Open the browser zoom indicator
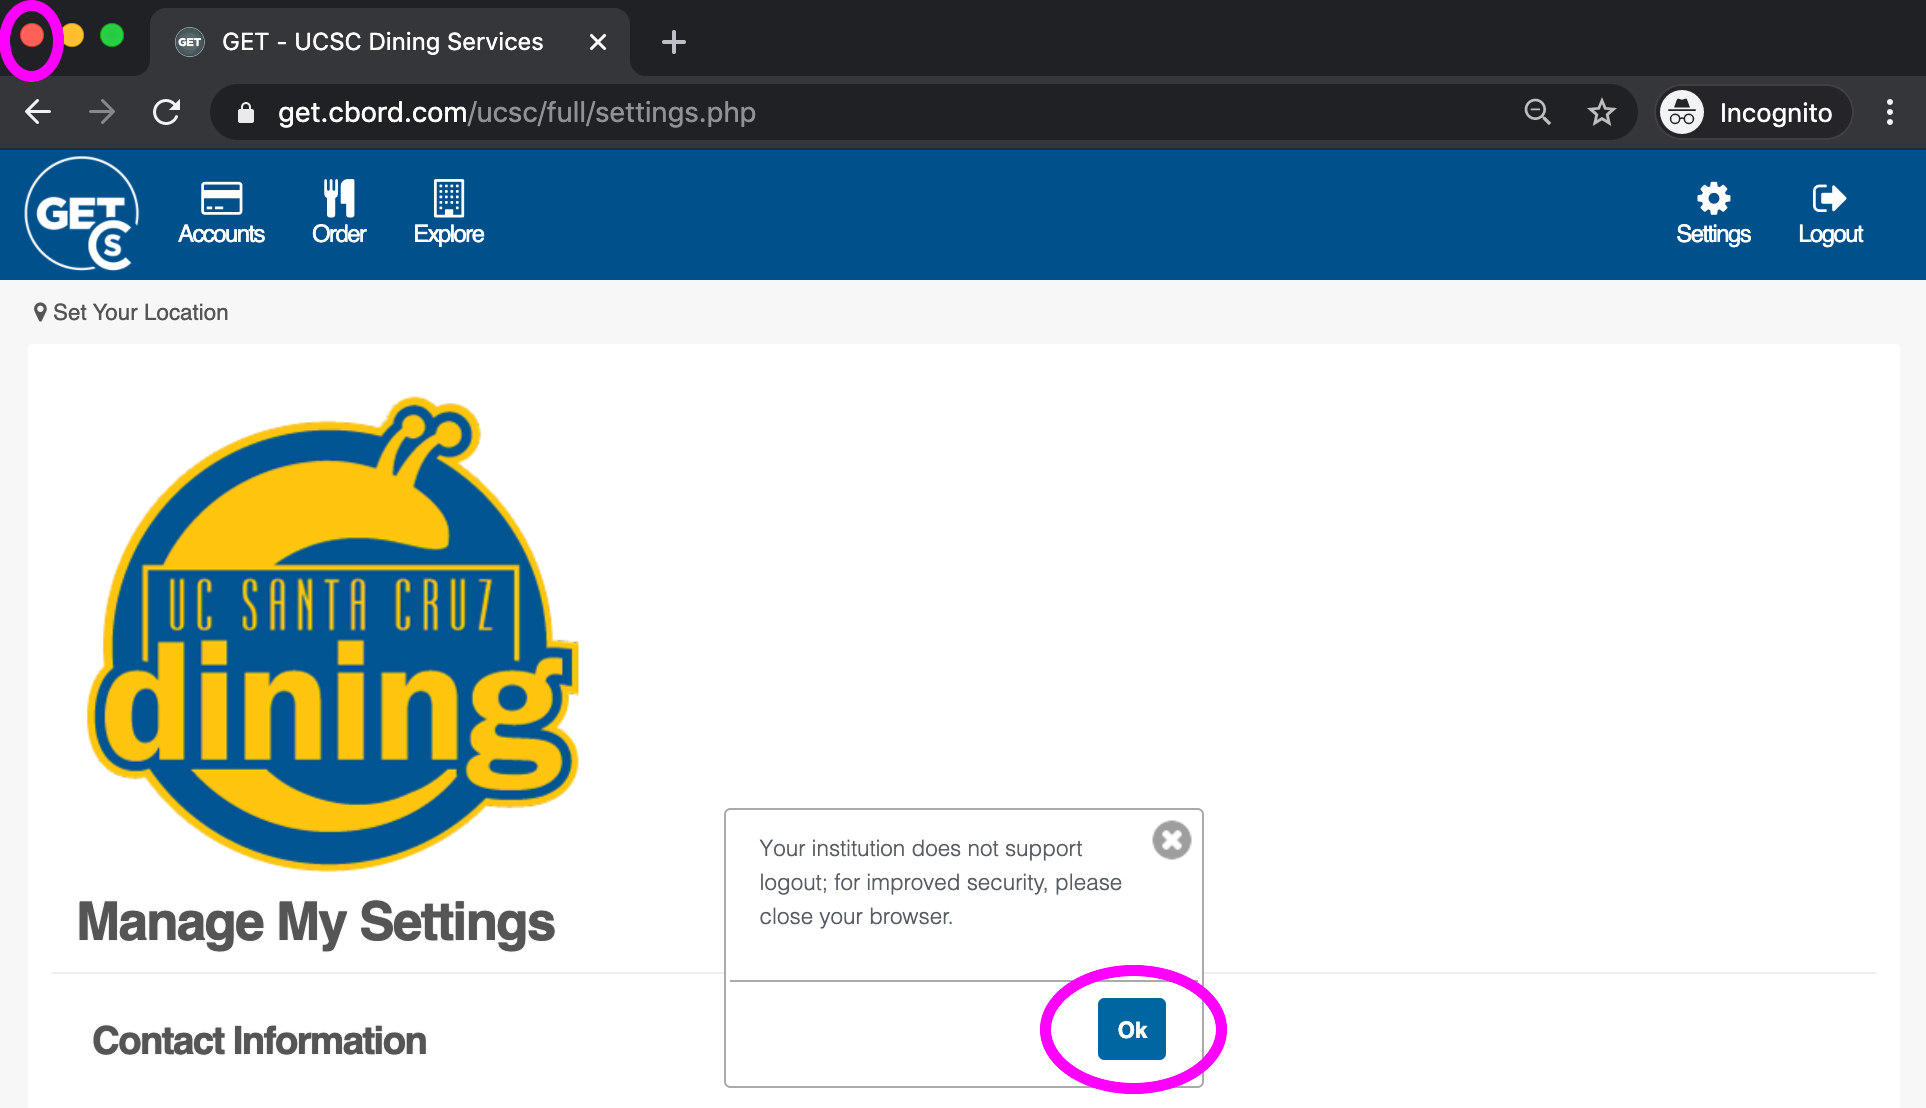This screenshot has width=1926, height=1108. coord(1537,112)
